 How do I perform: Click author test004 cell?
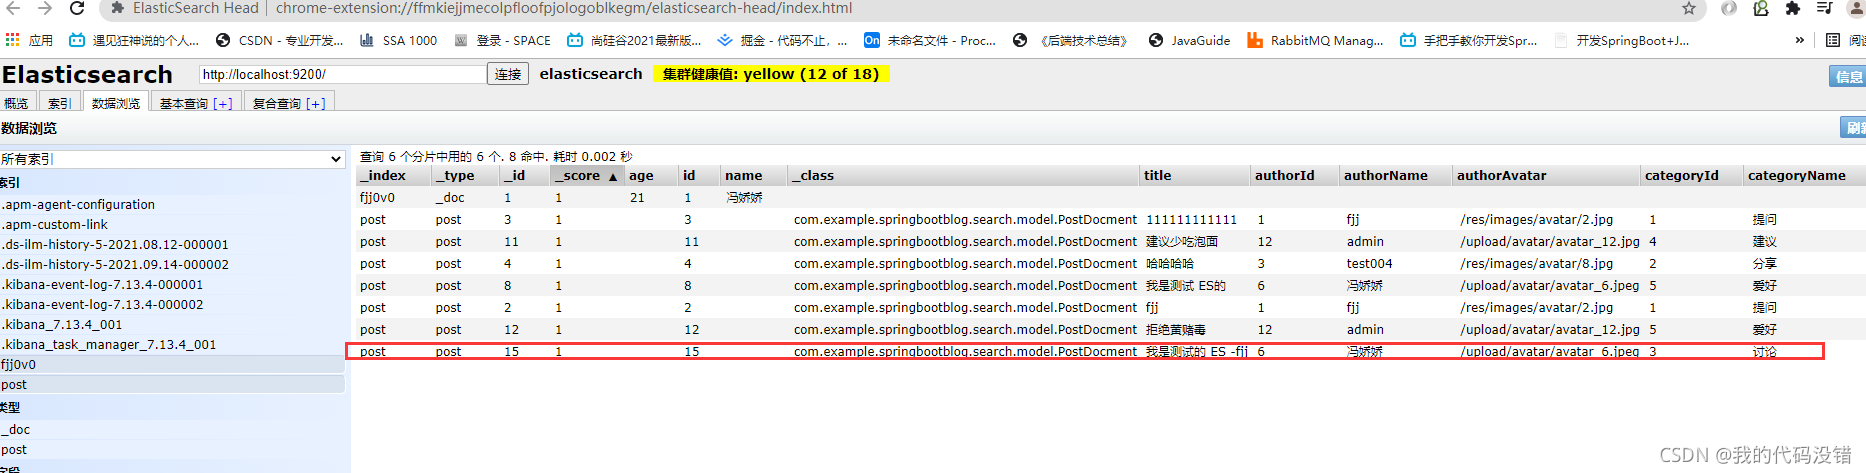[x=1369, y=263]
